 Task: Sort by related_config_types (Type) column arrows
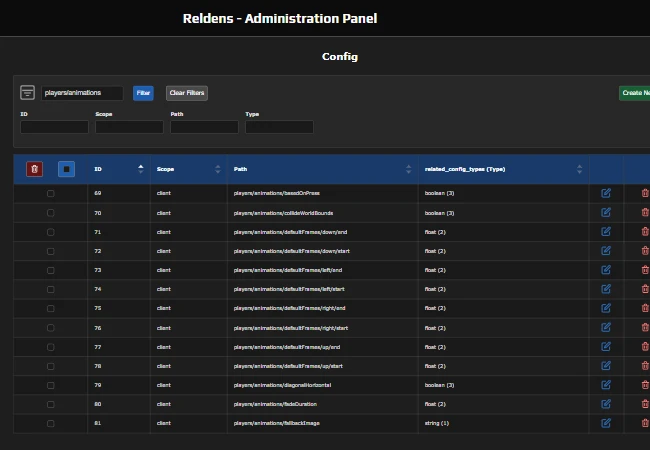click(x=579, y=169)
